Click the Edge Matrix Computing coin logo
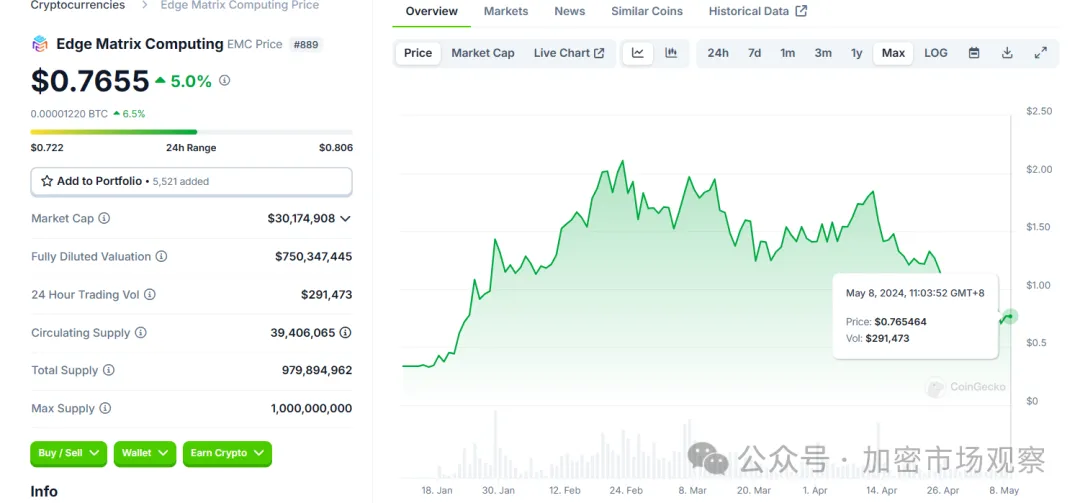The image size is (1080, 503). point(40,44)
